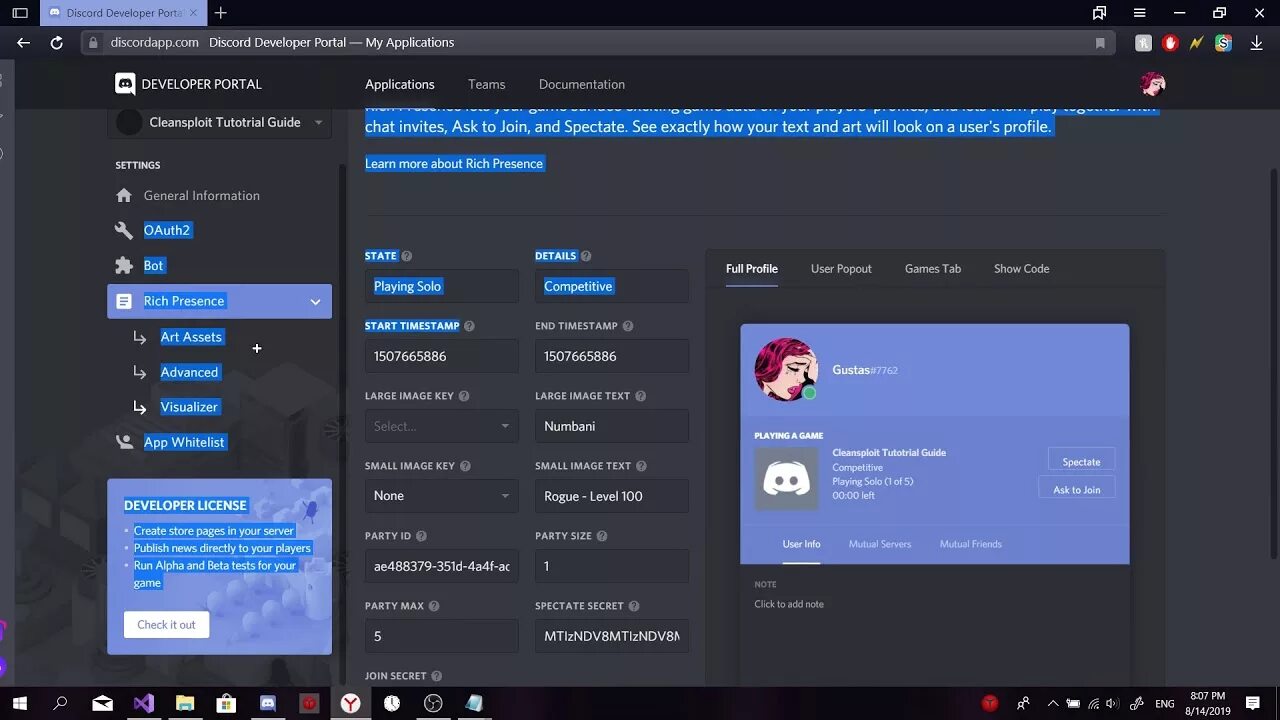Click the App Whitelist person icon
The width and height of the screenshot is (1280, 720).
click(124, 441)
